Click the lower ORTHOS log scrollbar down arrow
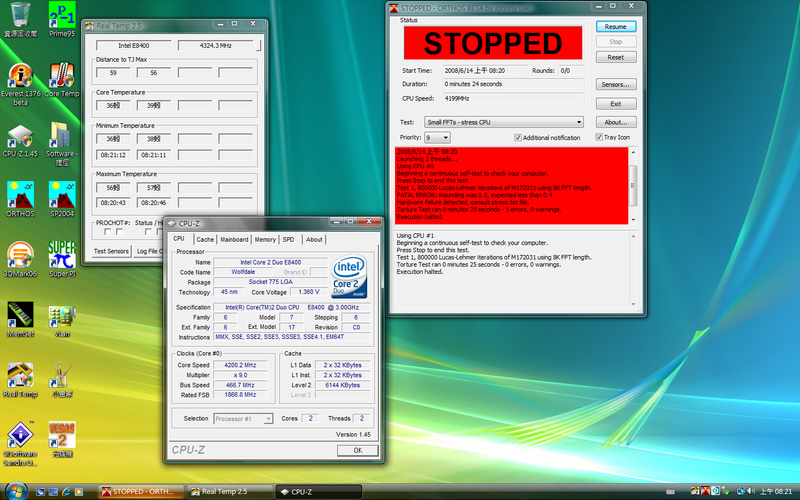 [633, 304]
